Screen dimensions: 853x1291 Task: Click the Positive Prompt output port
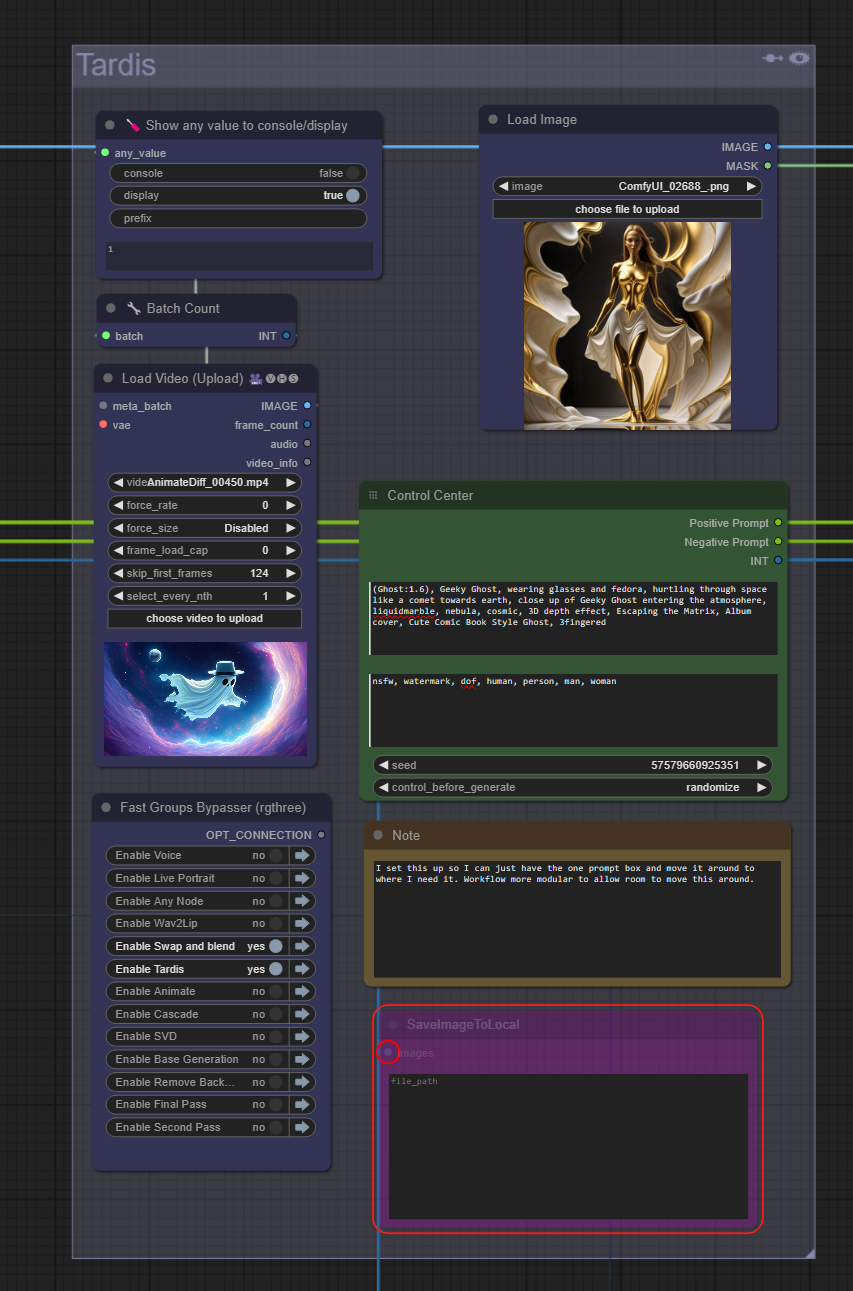click(x=778, y=523)
